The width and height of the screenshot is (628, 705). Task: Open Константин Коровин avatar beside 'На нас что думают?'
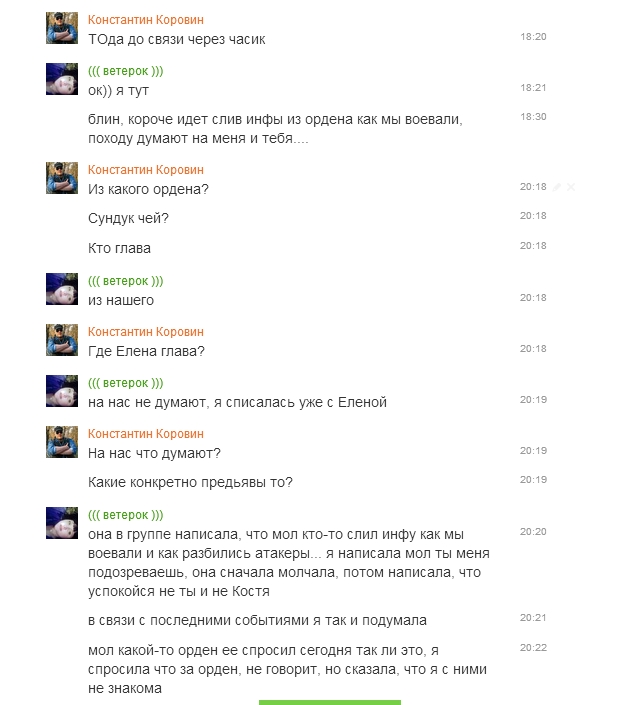click(62, 442)
